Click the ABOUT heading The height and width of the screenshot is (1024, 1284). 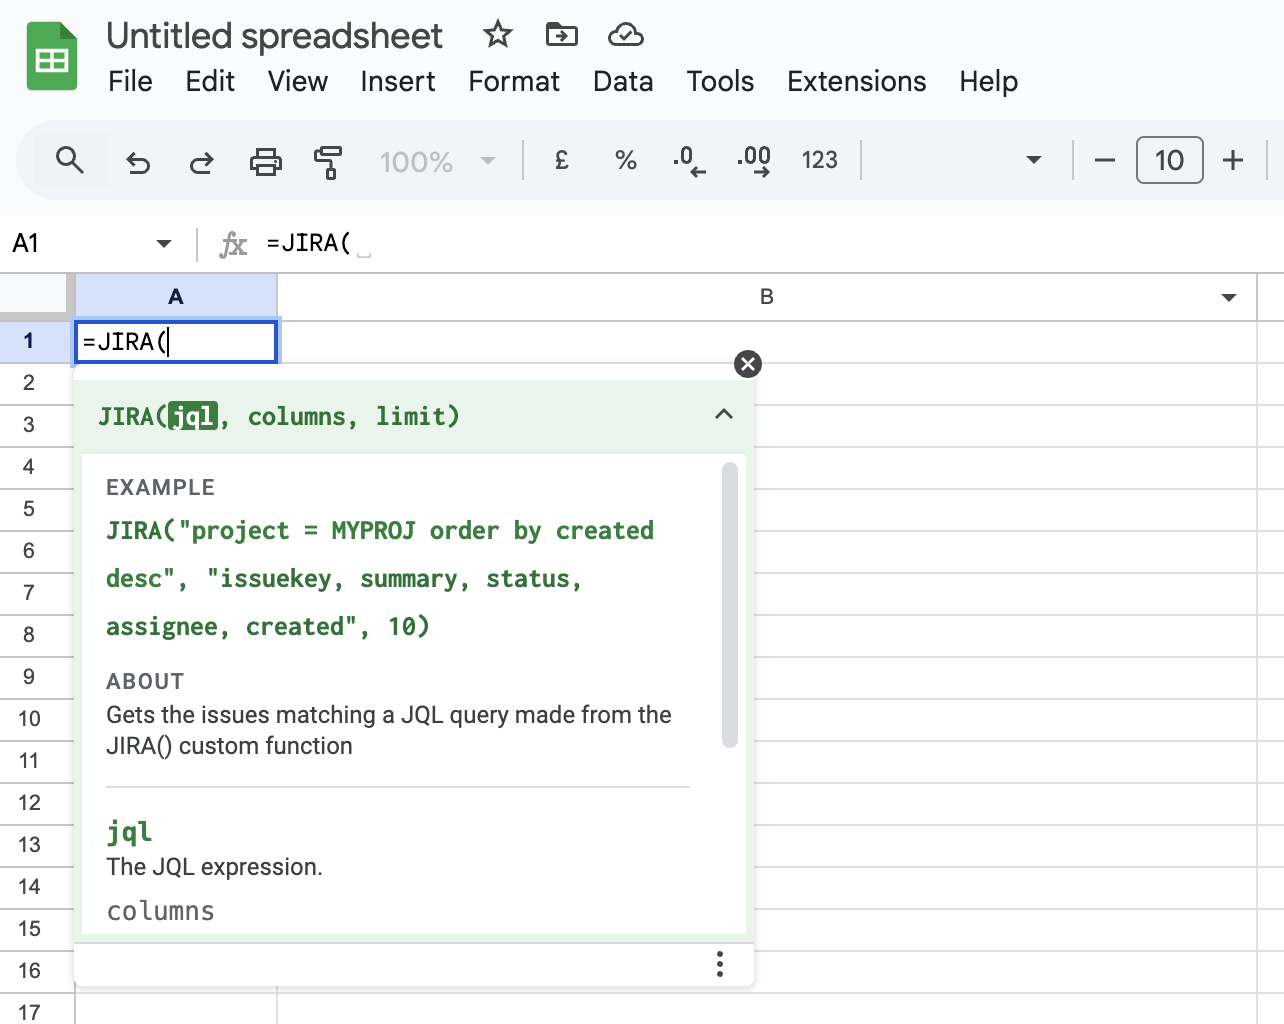(145, 681)
